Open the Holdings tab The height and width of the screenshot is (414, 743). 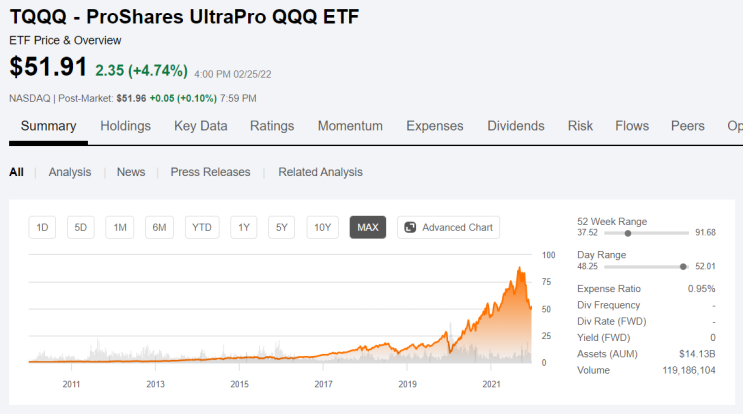coord(126,126)
